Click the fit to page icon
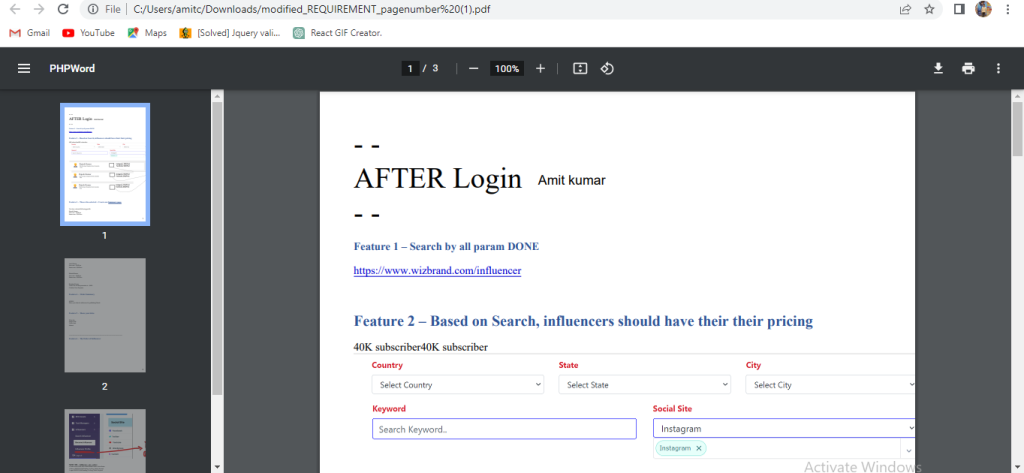1024x473 pixels. 580,69
